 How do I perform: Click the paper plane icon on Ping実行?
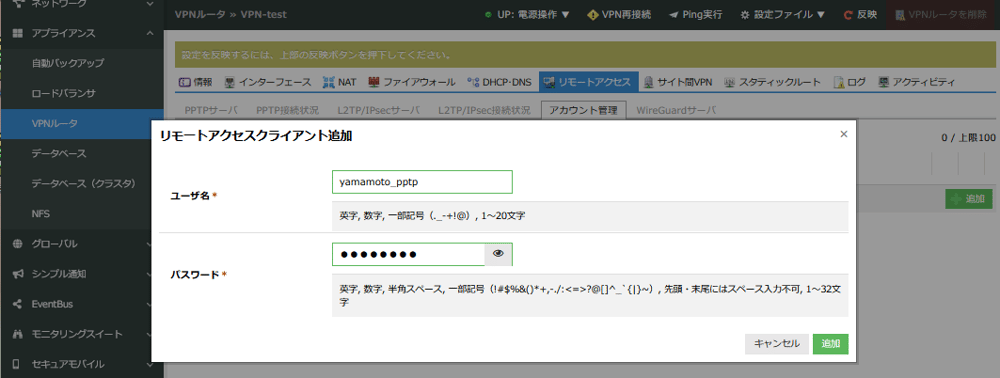tap(673, 15)
